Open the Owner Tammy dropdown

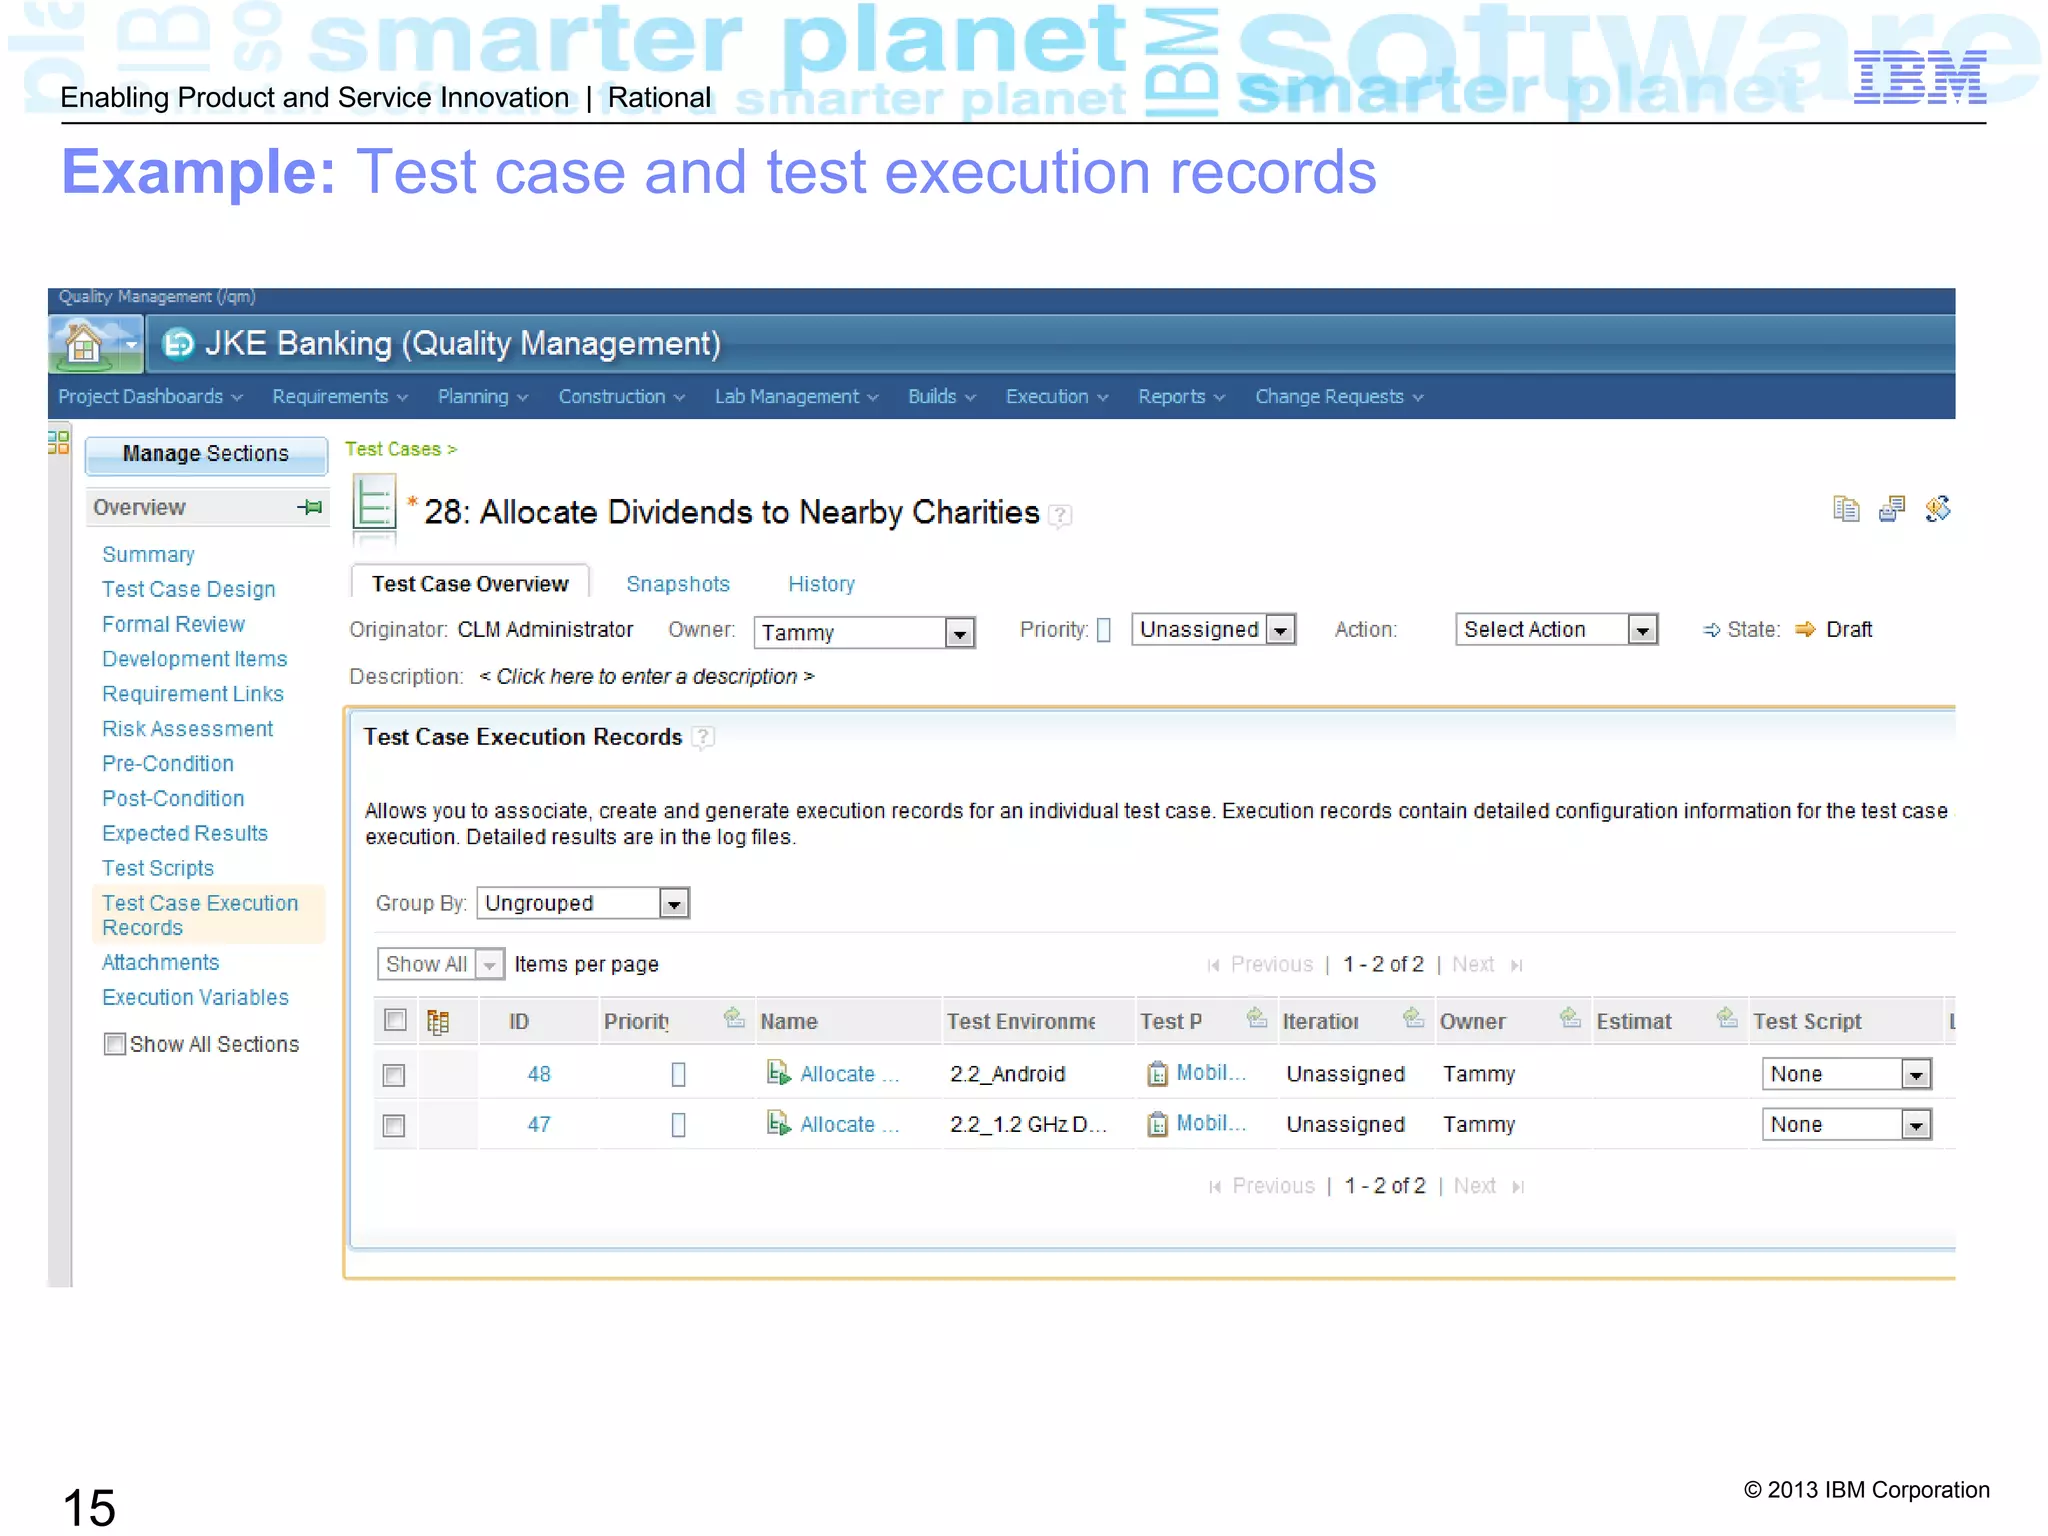click(x=864, y=633)
